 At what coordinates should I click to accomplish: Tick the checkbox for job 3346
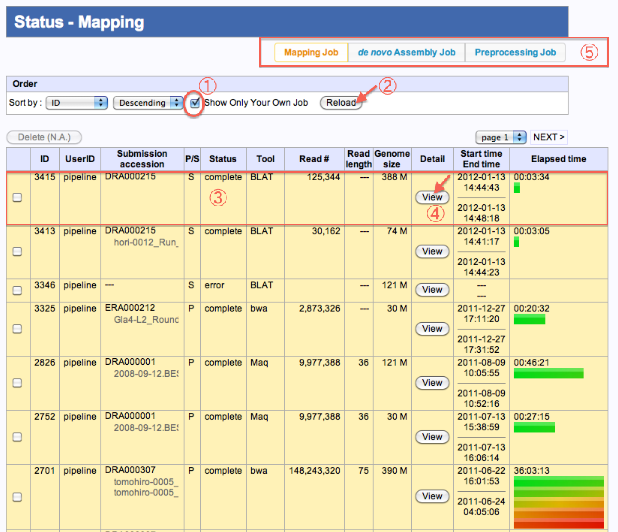point(16,290)
